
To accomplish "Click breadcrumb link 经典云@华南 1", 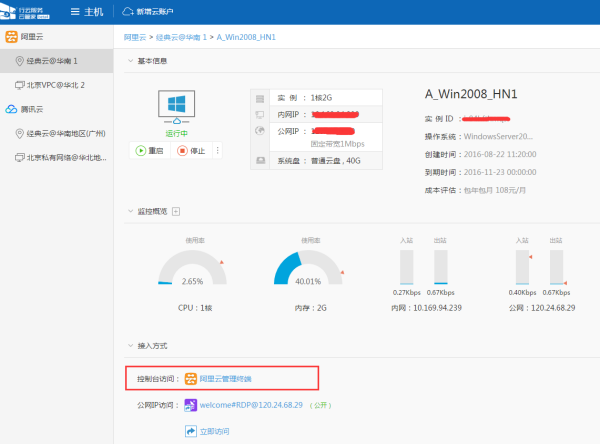I will (x=181, y=37).
